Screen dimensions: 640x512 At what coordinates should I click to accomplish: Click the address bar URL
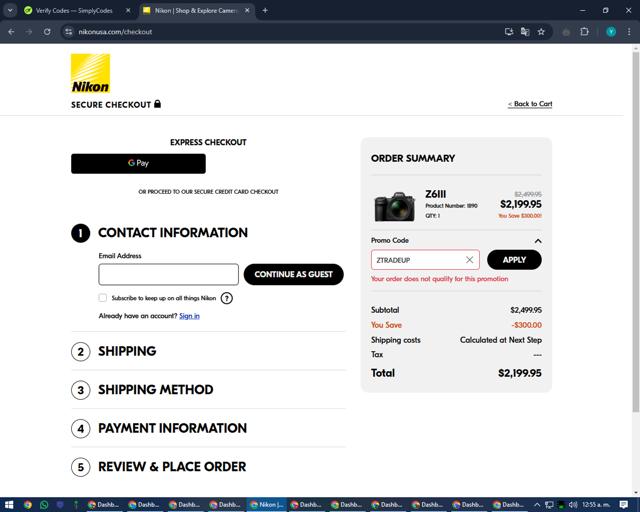point(115,31)
